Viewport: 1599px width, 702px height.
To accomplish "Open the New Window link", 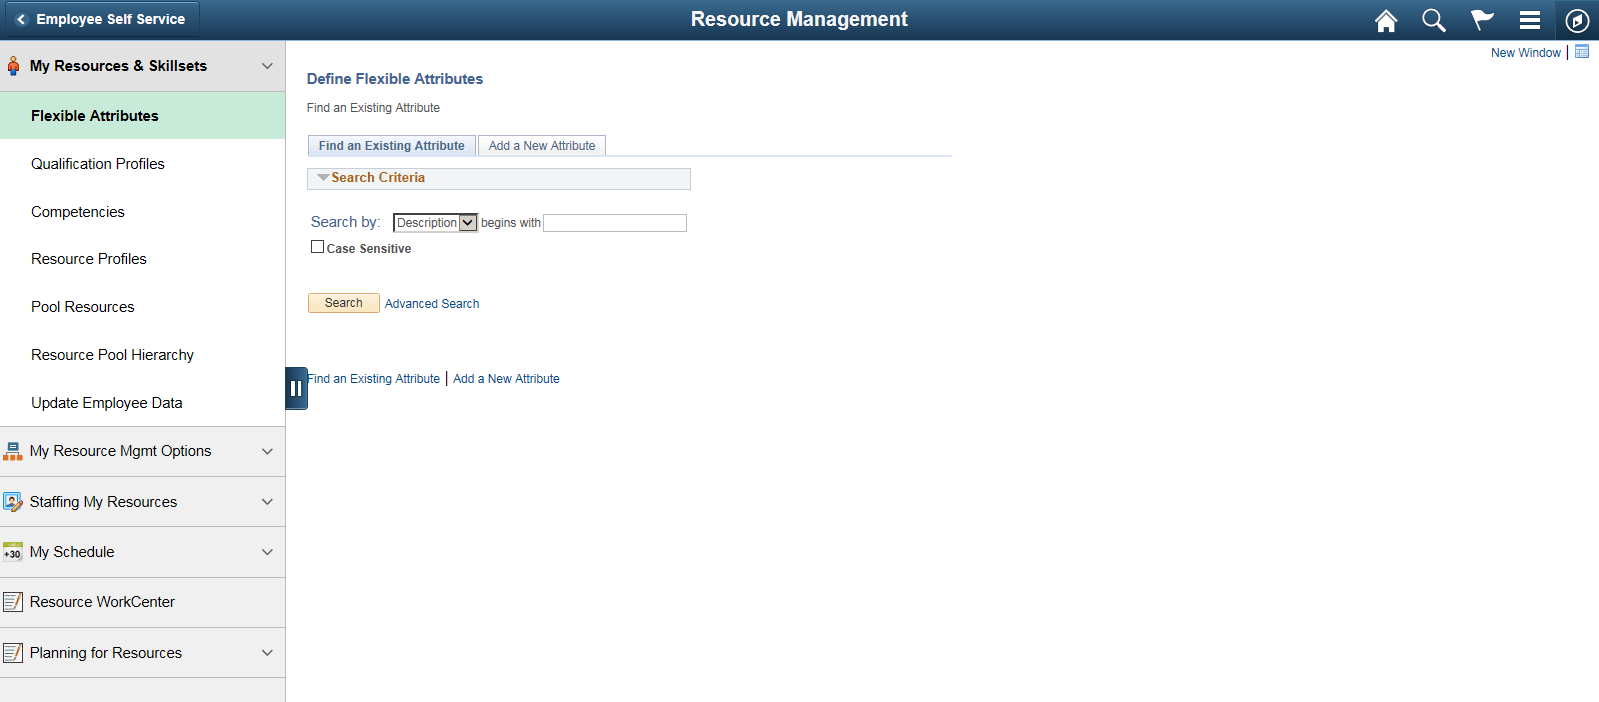I will coord(1526,53).
